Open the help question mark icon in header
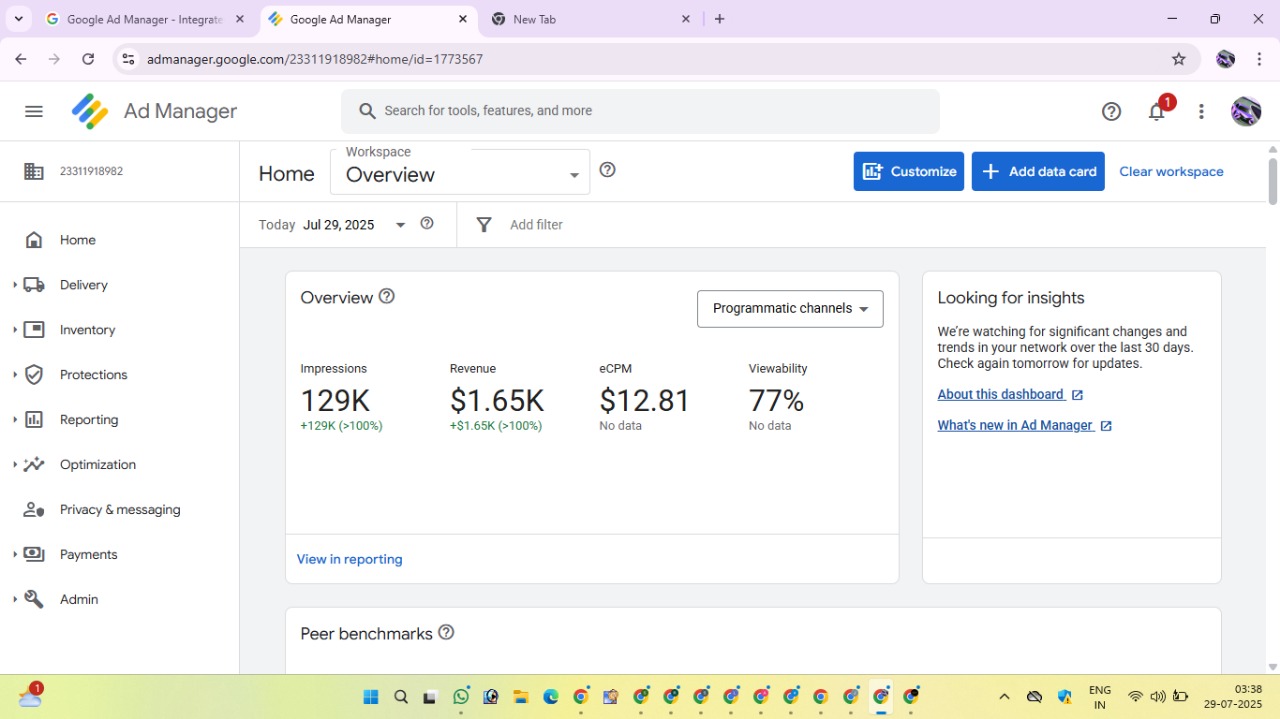 1111,112
